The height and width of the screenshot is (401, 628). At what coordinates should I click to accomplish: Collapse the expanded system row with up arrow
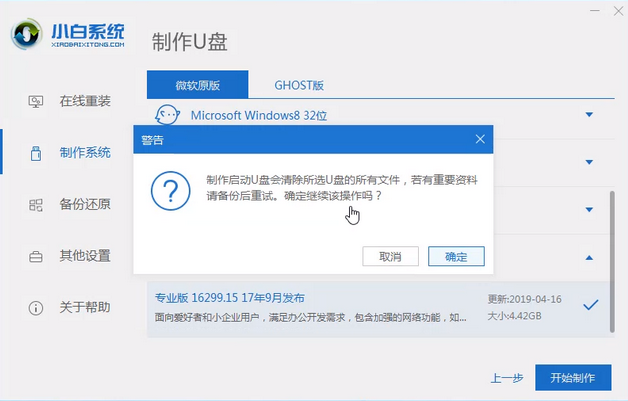click(x=589, y=258)
